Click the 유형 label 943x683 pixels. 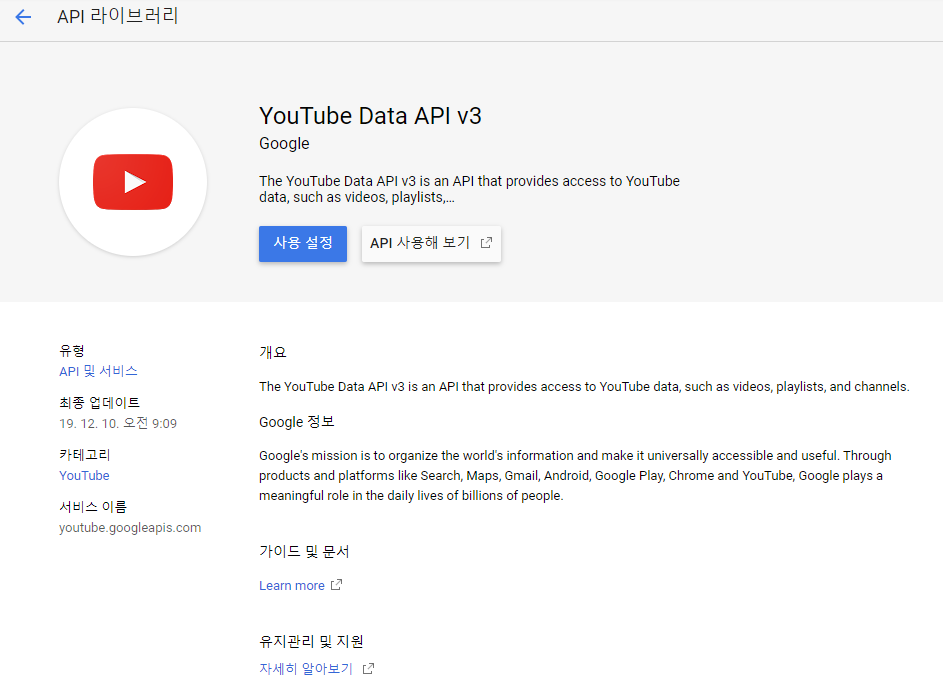pos(72,351)
